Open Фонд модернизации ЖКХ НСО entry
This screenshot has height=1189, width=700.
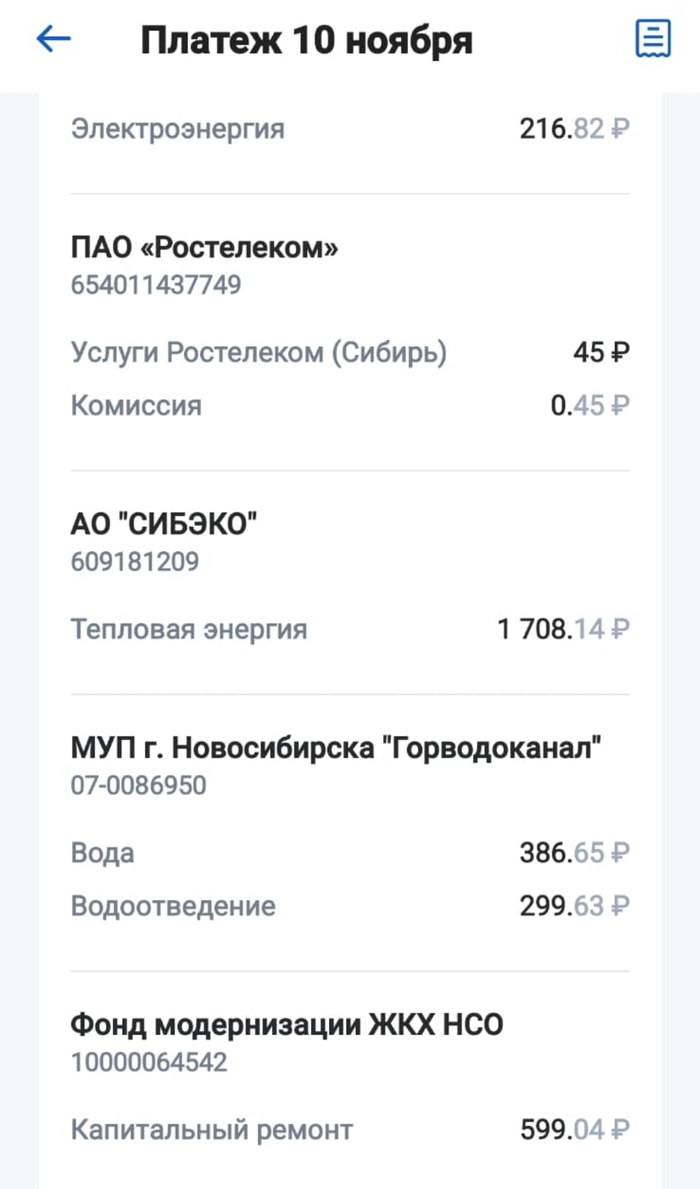click(x=287, y=1025)
